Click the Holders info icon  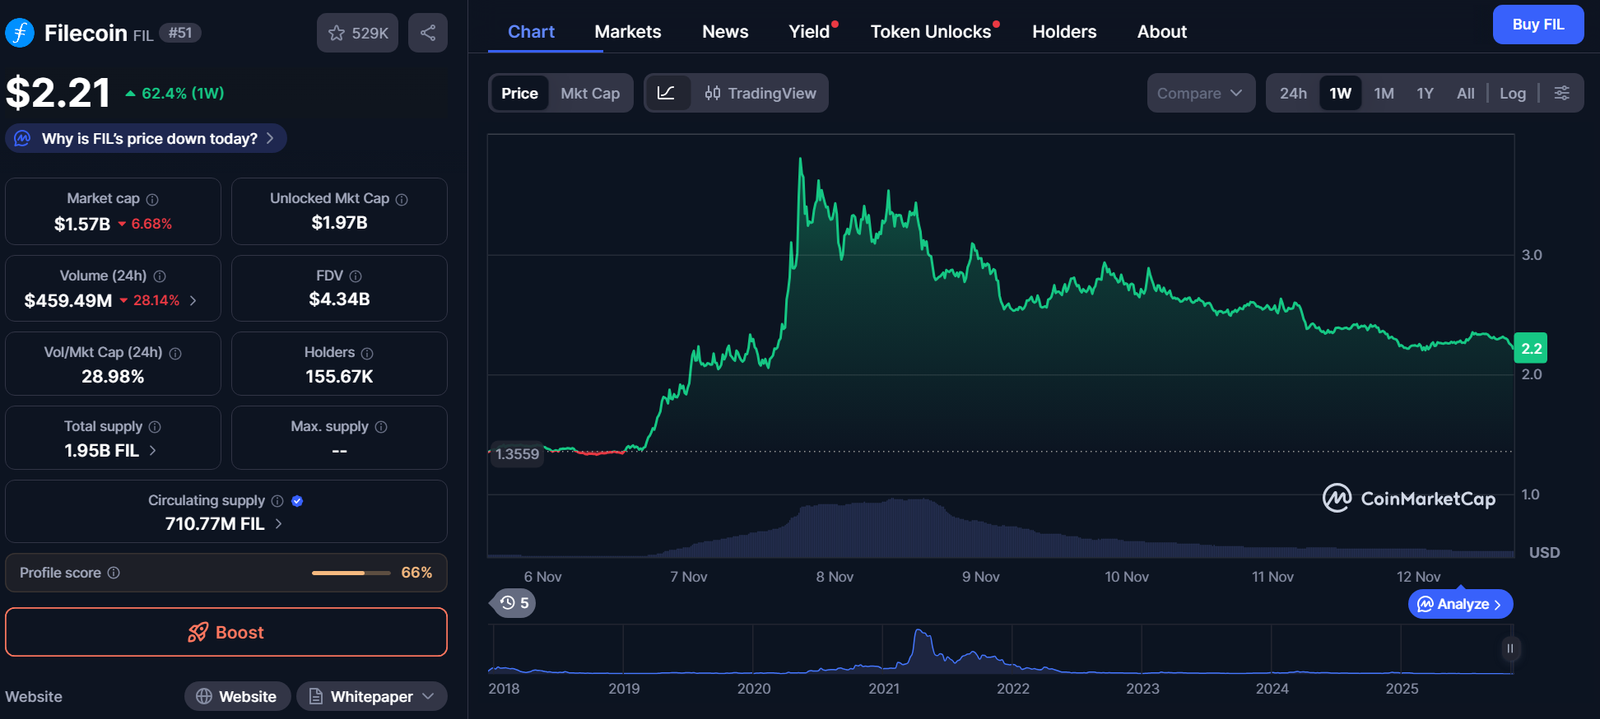point(367,353)
